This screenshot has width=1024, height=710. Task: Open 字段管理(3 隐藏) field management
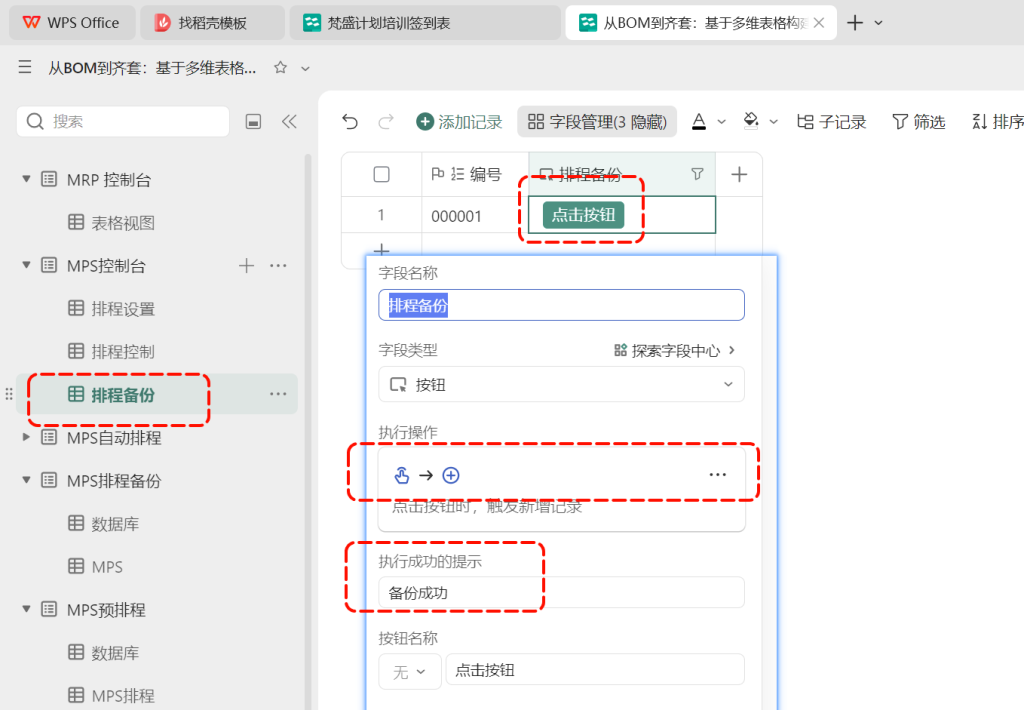coord(597,121)
